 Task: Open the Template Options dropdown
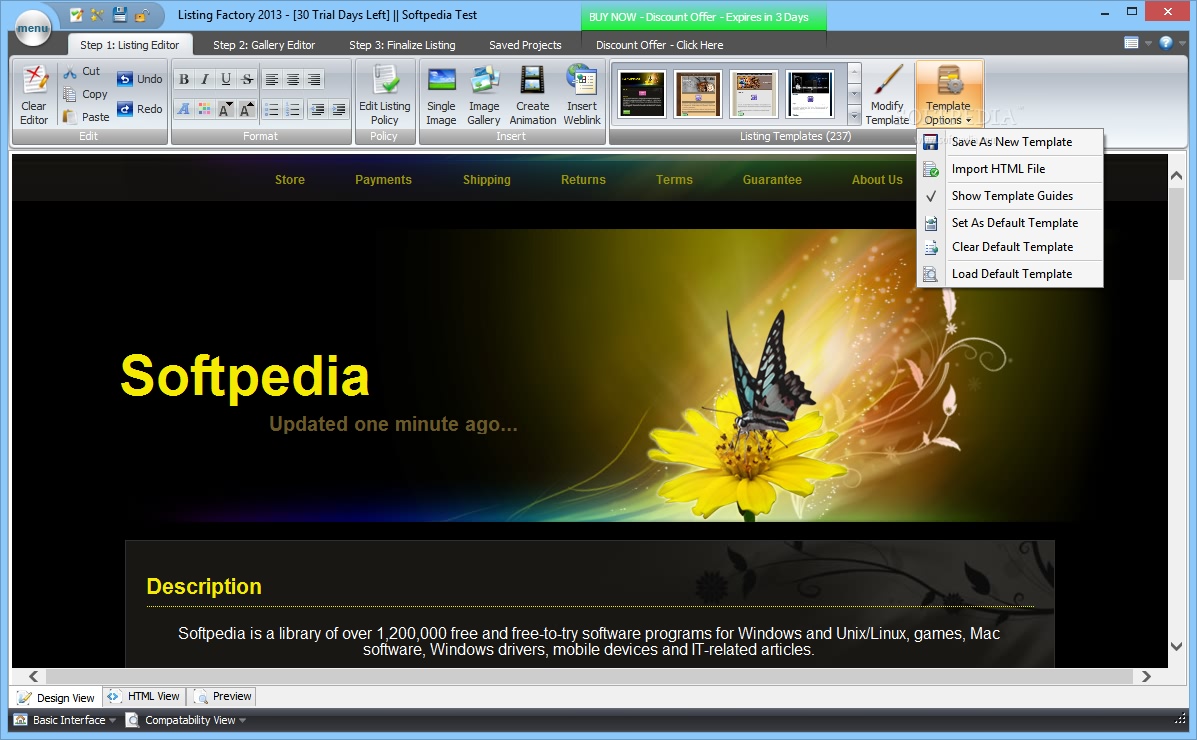pyautogui.click(x=948, y=95)
